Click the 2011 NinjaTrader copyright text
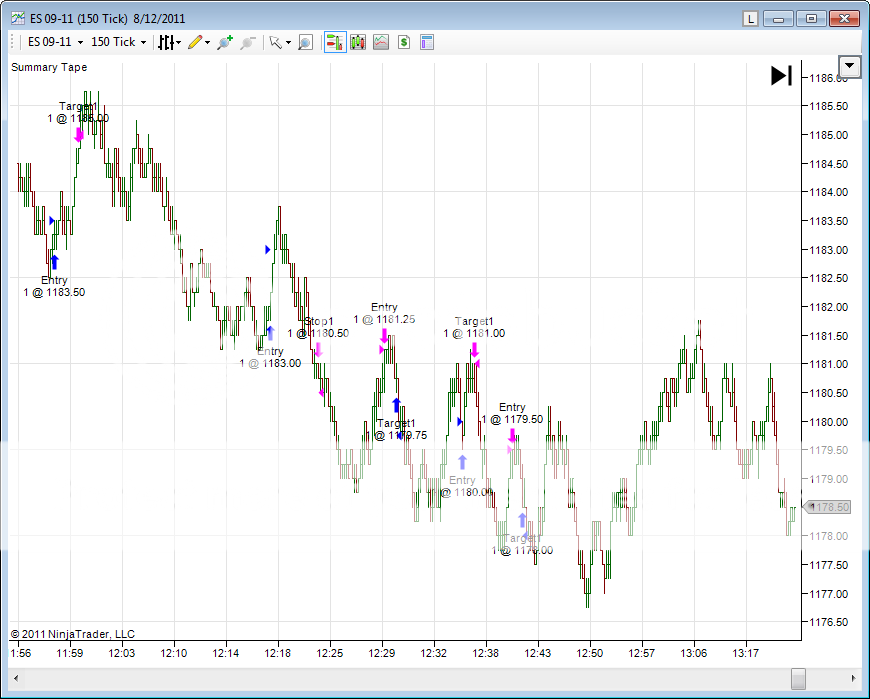 pyautogui.click(x=75, y=634)
